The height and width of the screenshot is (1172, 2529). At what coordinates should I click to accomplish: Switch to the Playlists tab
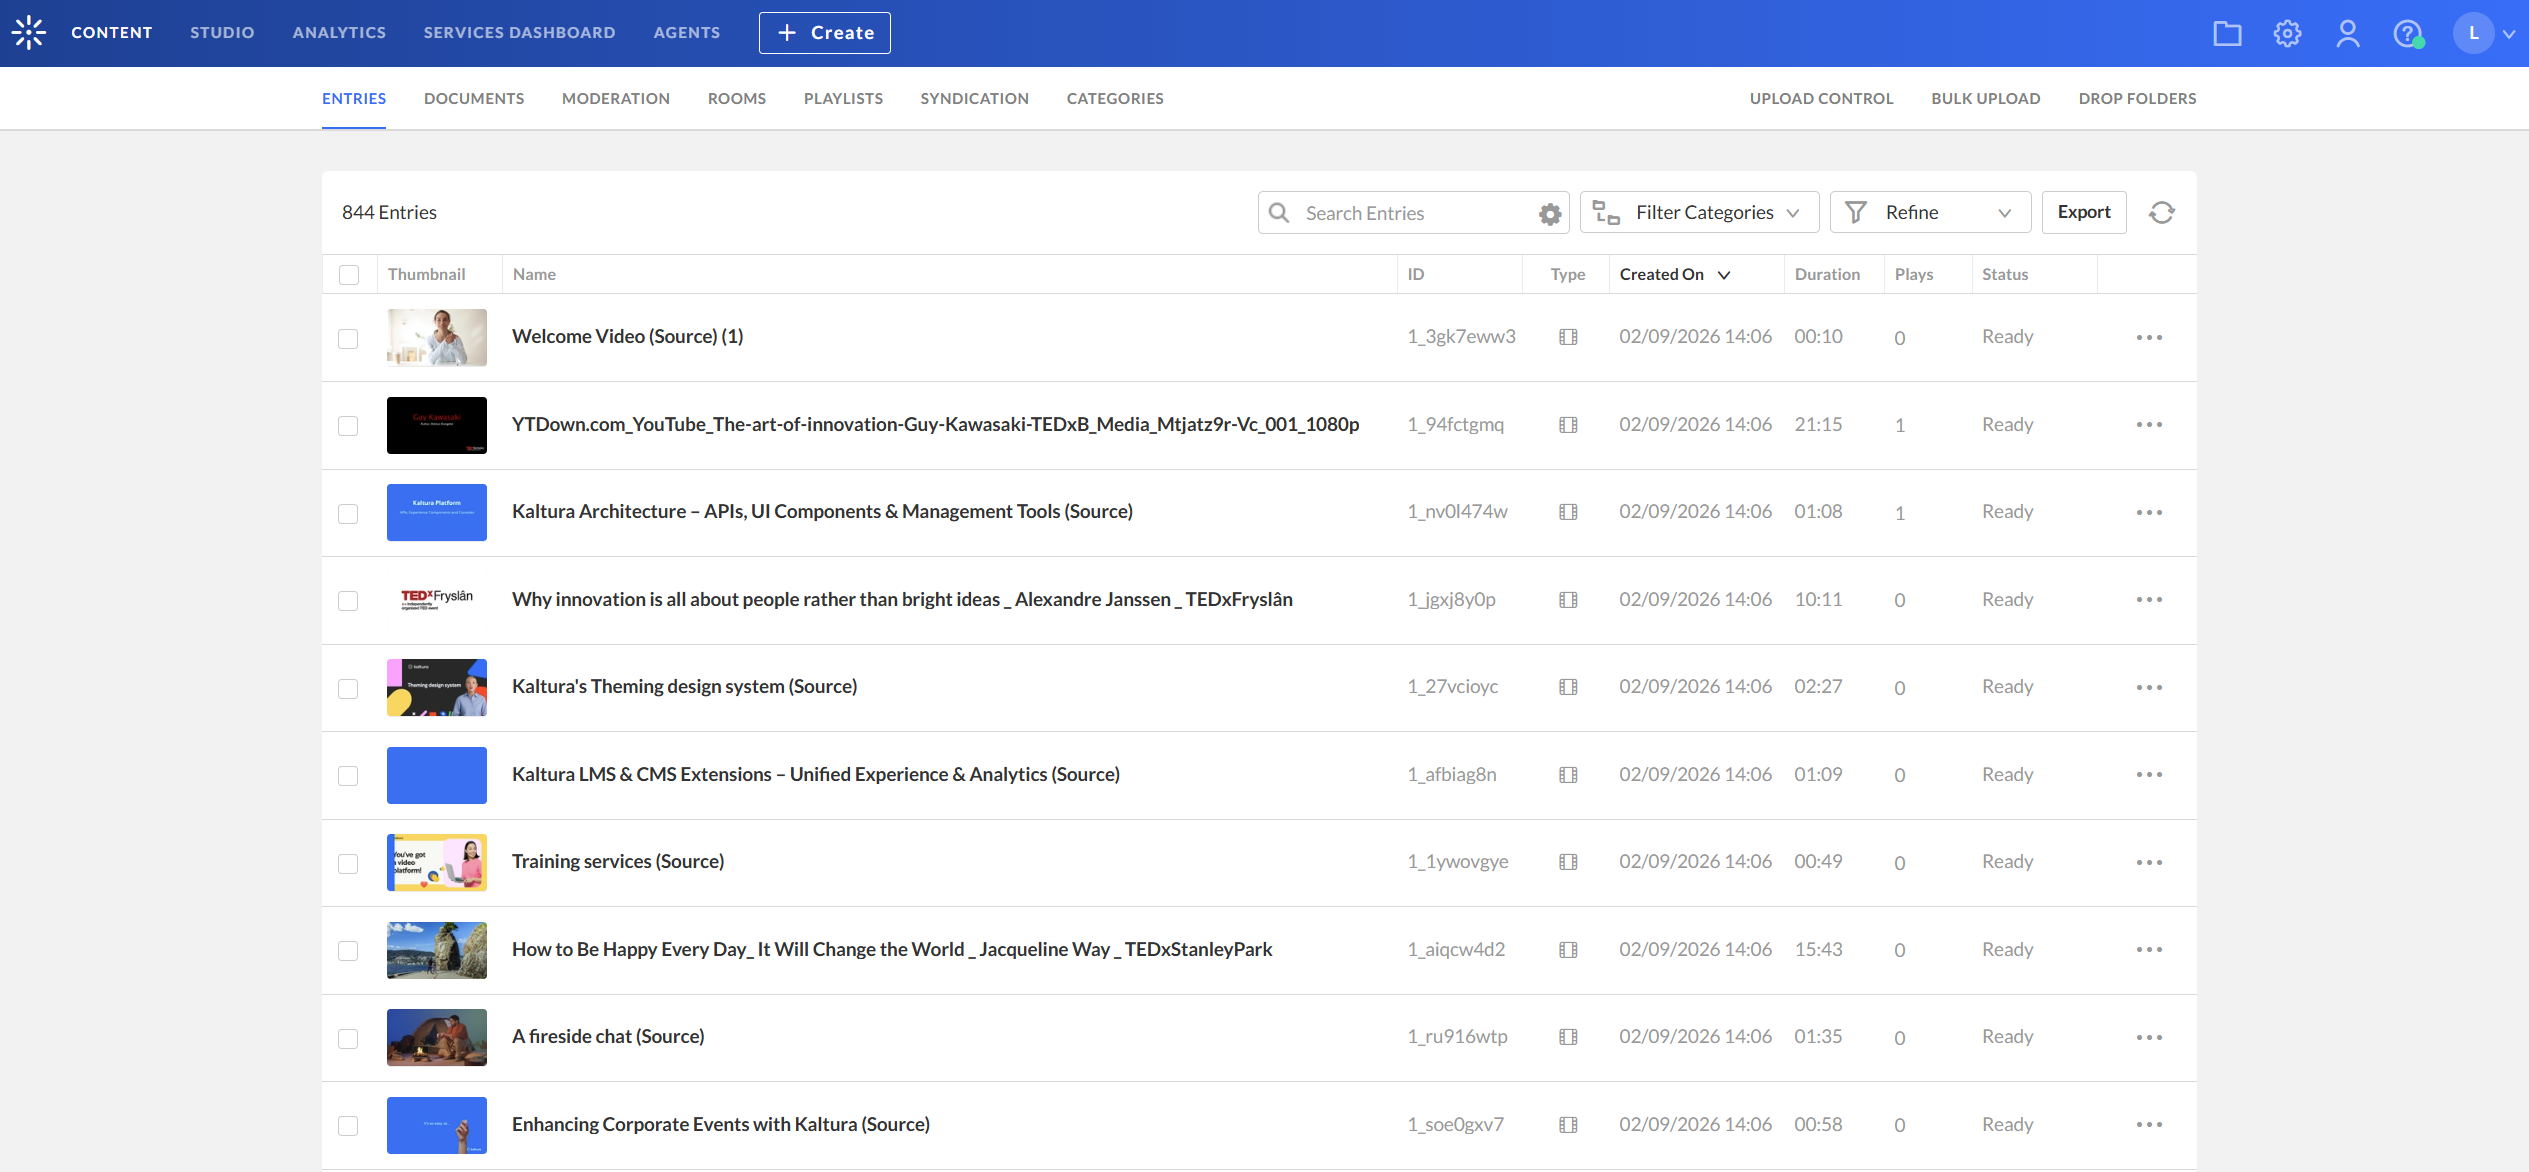point(843,98)
